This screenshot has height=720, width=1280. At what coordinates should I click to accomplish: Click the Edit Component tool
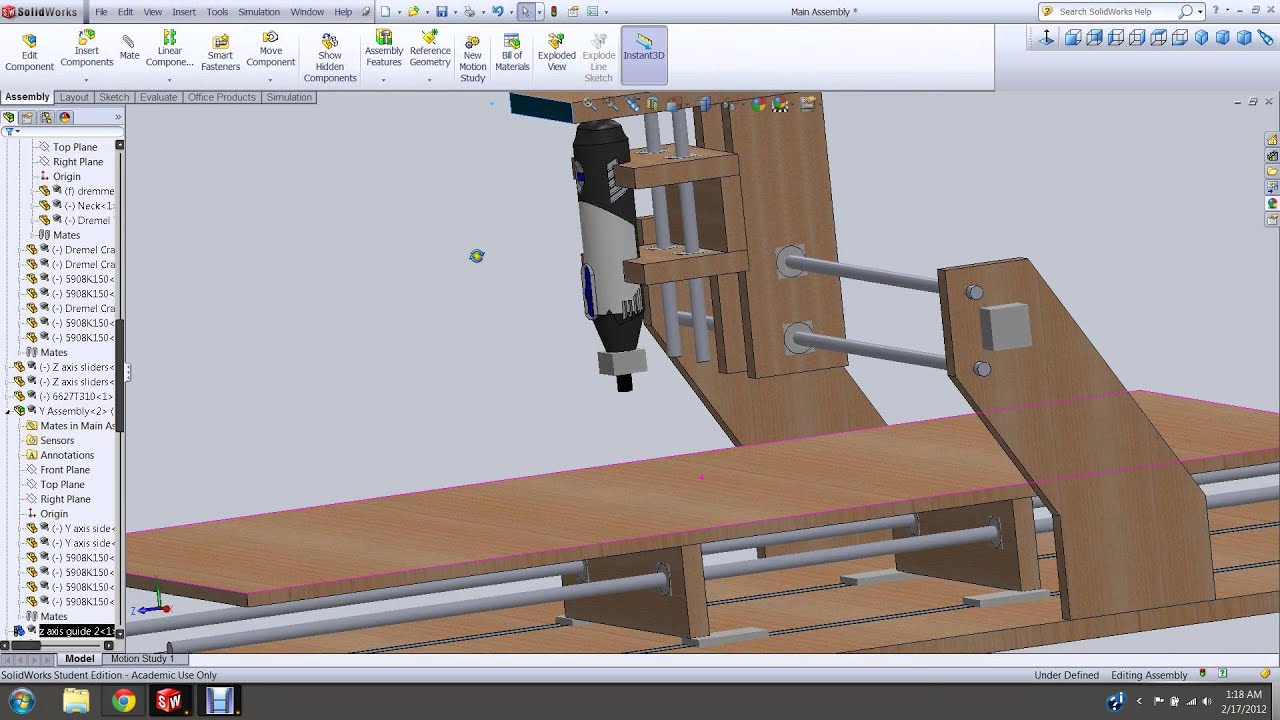[x=29, y=53]
